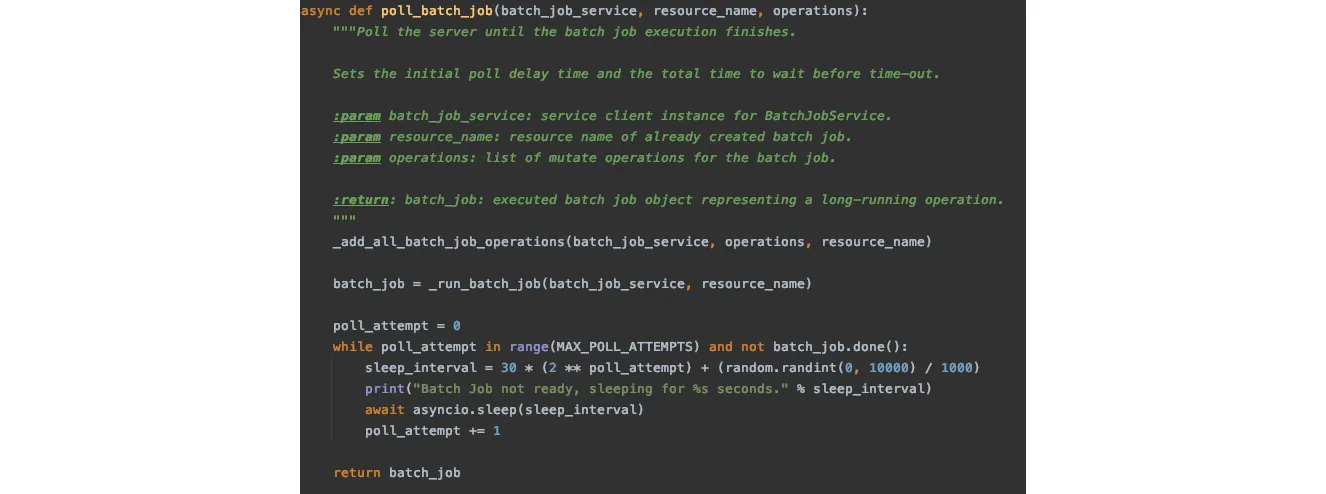Click the first :param tag for batch_job_service
This screenshot has height=494, width=1326.
point(357,116)
